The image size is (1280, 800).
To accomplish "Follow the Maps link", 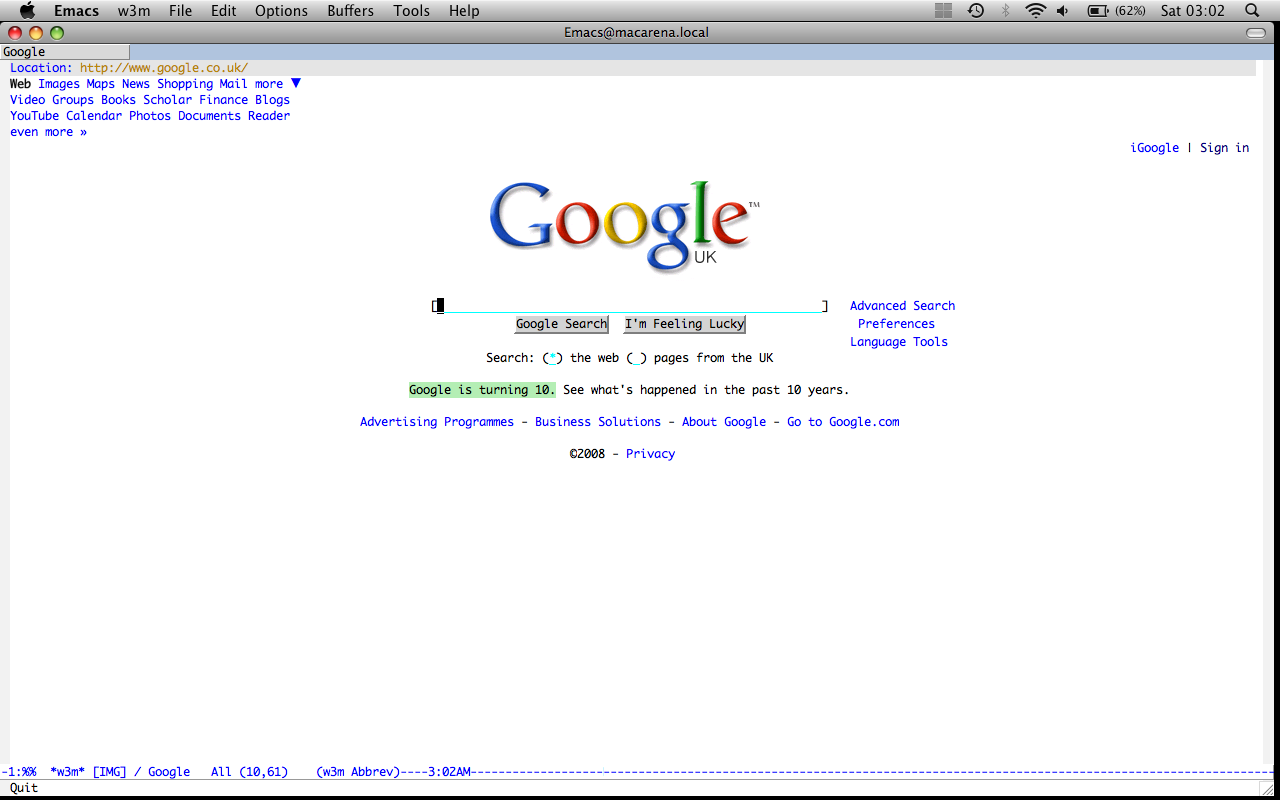I will [100, 84].
